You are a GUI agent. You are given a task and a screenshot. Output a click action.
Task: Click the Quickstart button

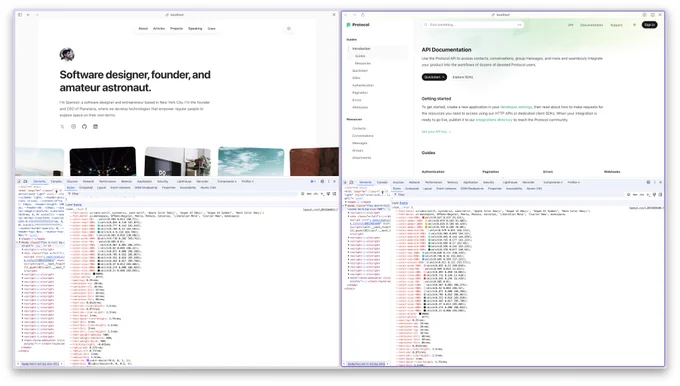434,77
